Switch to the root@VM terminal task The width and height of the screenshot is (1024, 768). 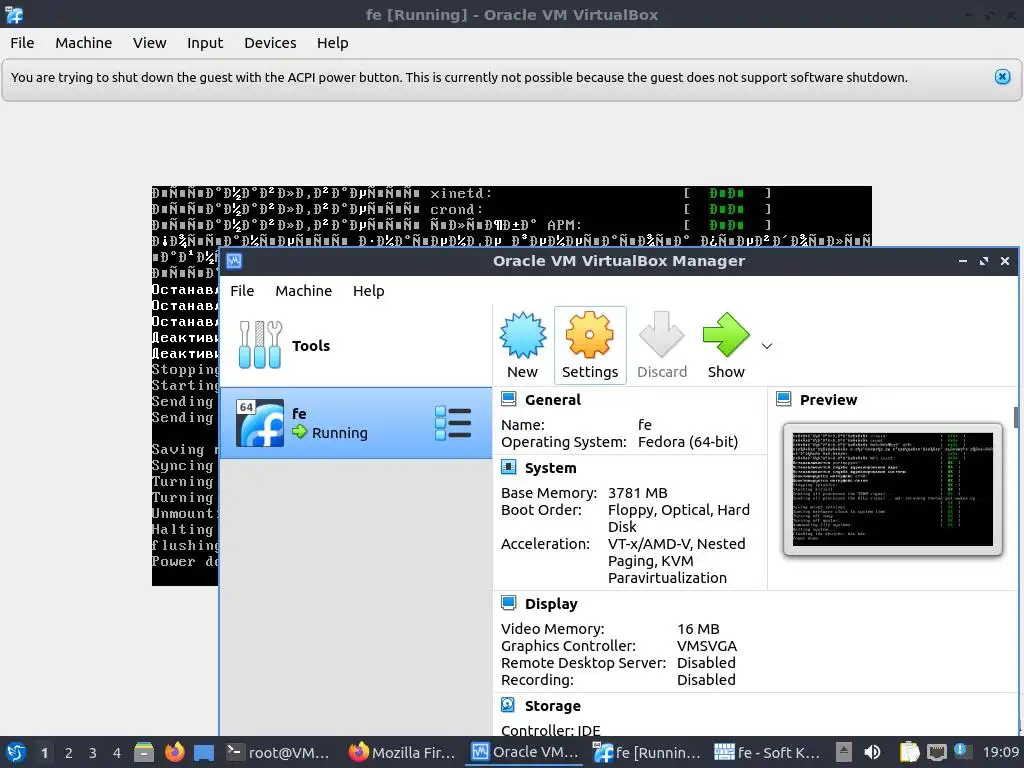[x=278, y=752]
